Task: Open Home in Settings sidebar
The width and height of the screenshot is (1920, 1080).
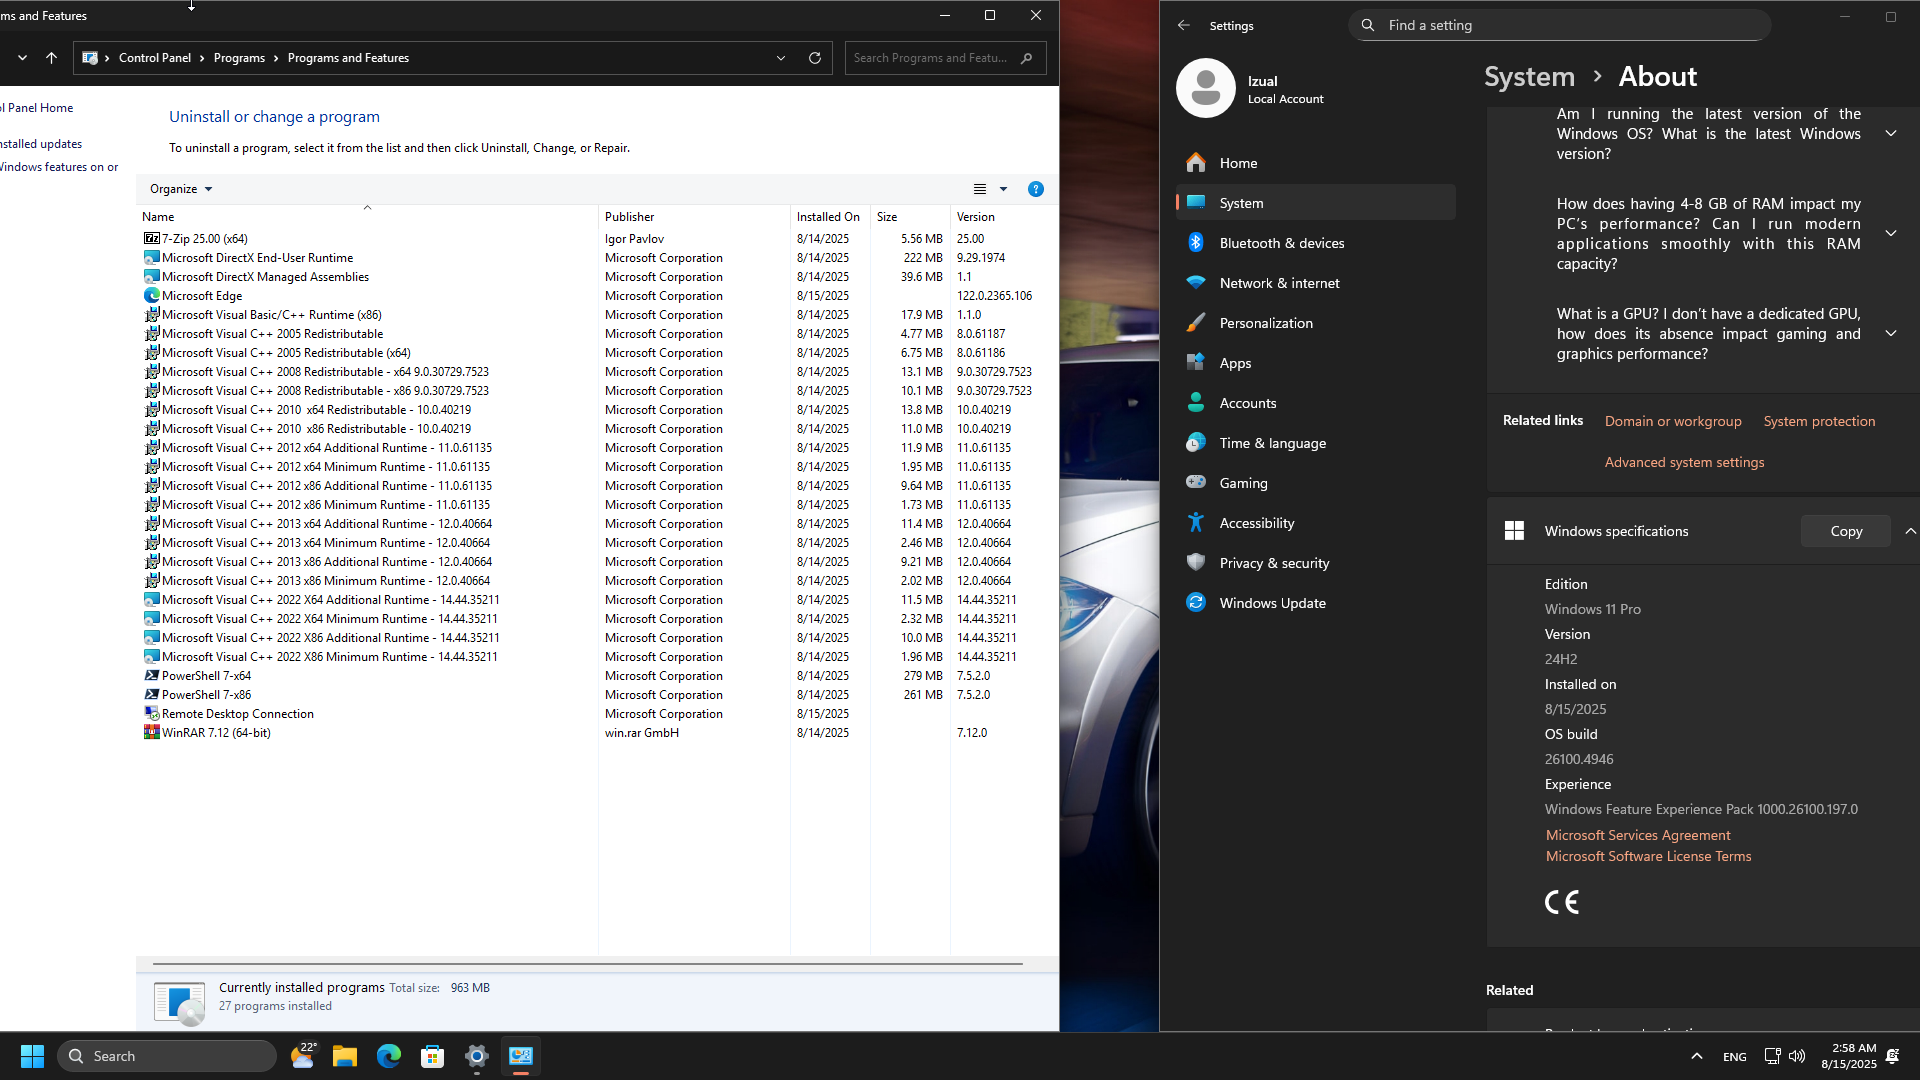Action: (x=1316, y=163)
